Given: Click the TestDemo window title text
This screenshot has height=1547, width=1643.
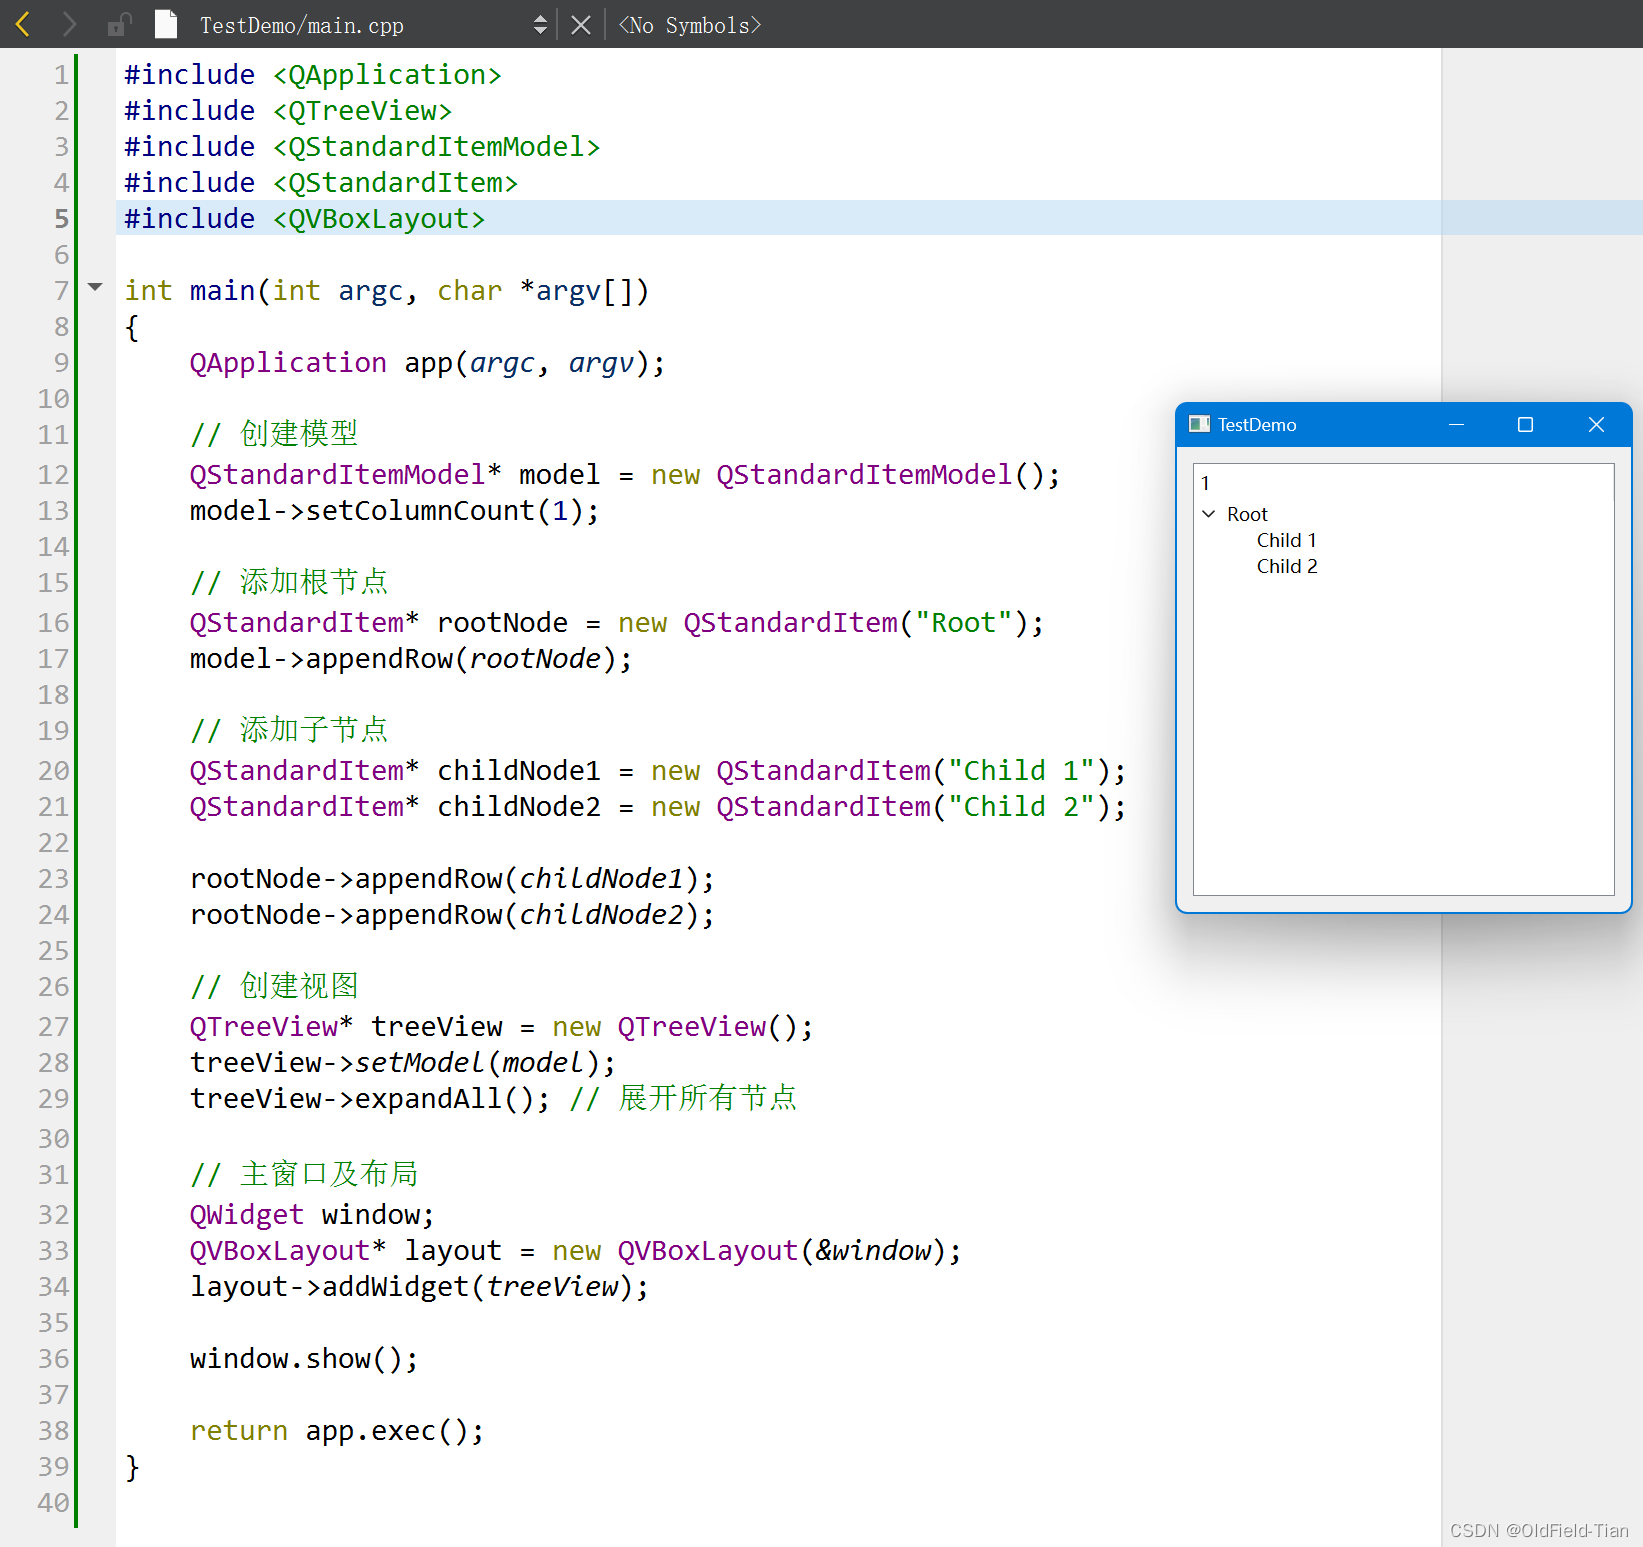Looking at the screenshot, I should click(1257, 425).
